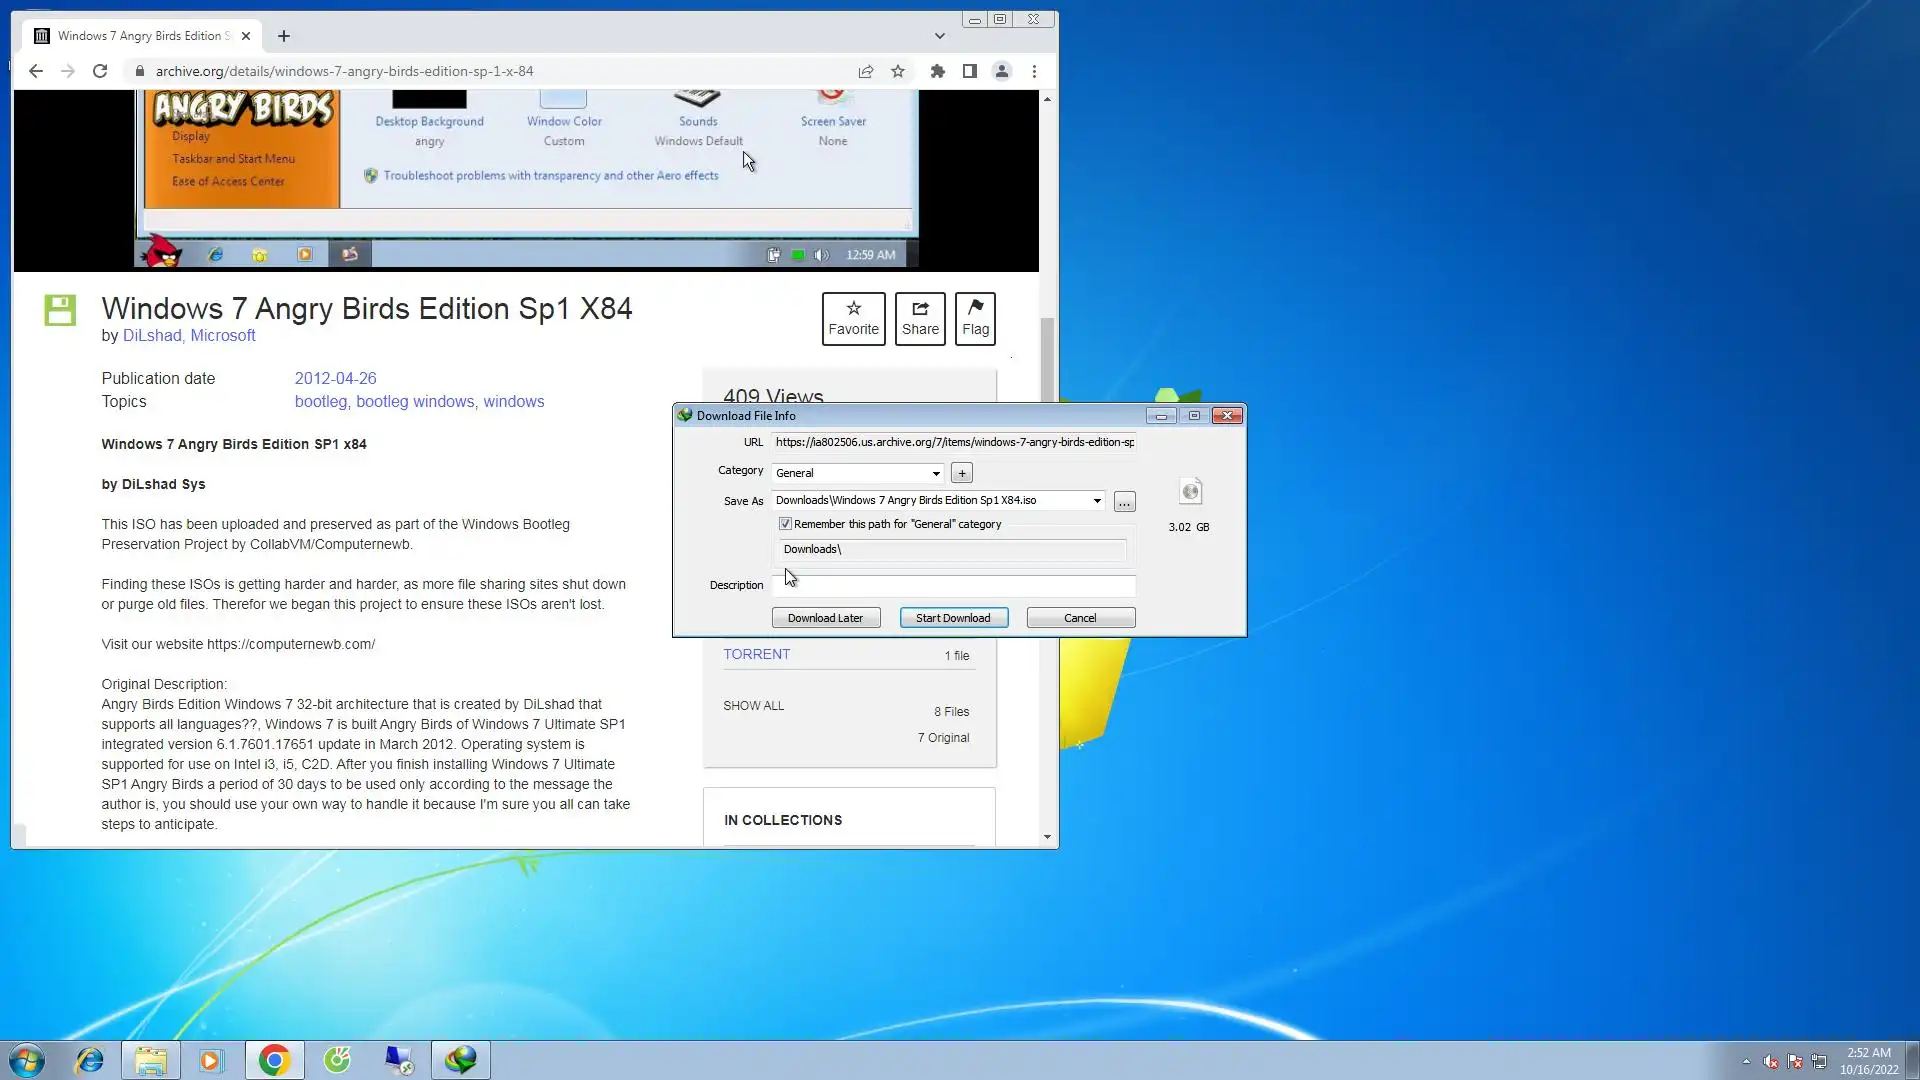1920x1080 pixels.
Task: Click the page vertical scrollbar thumb
Action: [x=1047, y=360]
